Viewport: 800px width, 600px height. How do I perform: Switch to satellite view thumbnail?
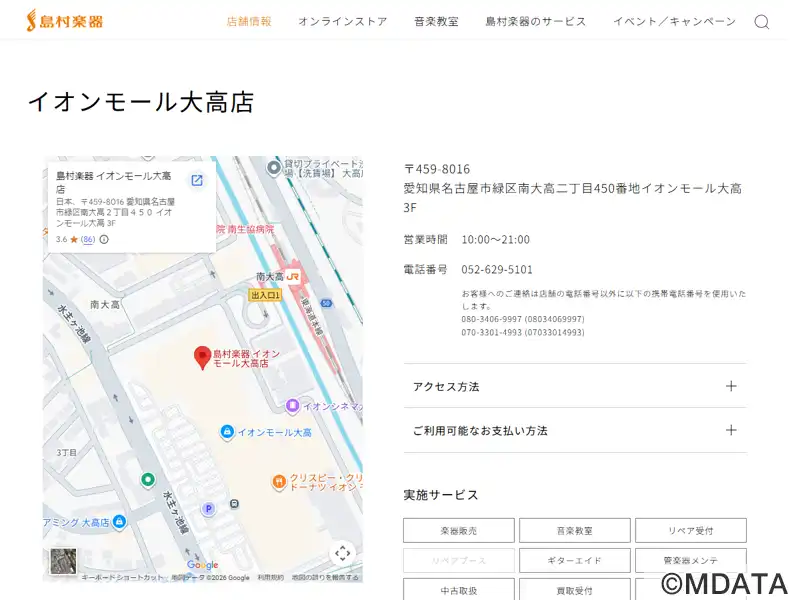pos(63,561)
